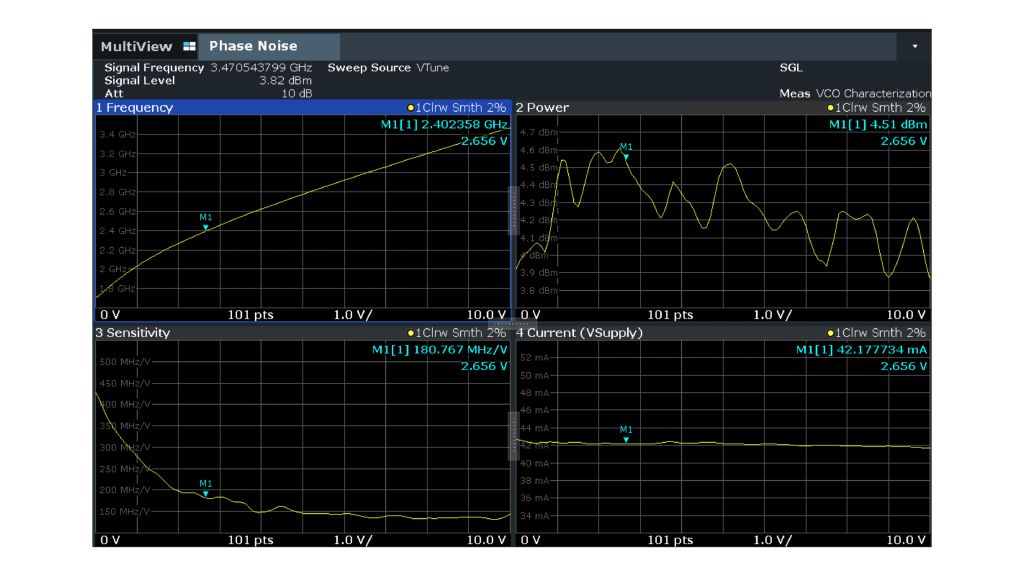Viewport: 1024px width, 576px height.
Task: Click the 1 Frequency window title bar
Action: coord(135,108)
